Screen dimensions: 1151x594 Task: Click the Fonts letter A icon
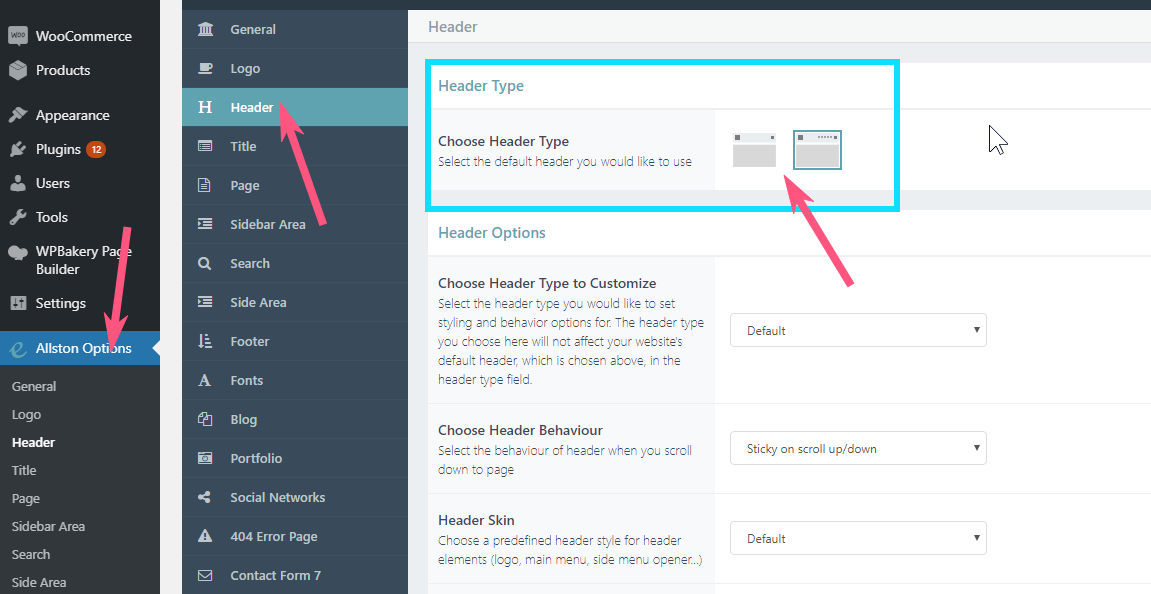coord(205,380)
